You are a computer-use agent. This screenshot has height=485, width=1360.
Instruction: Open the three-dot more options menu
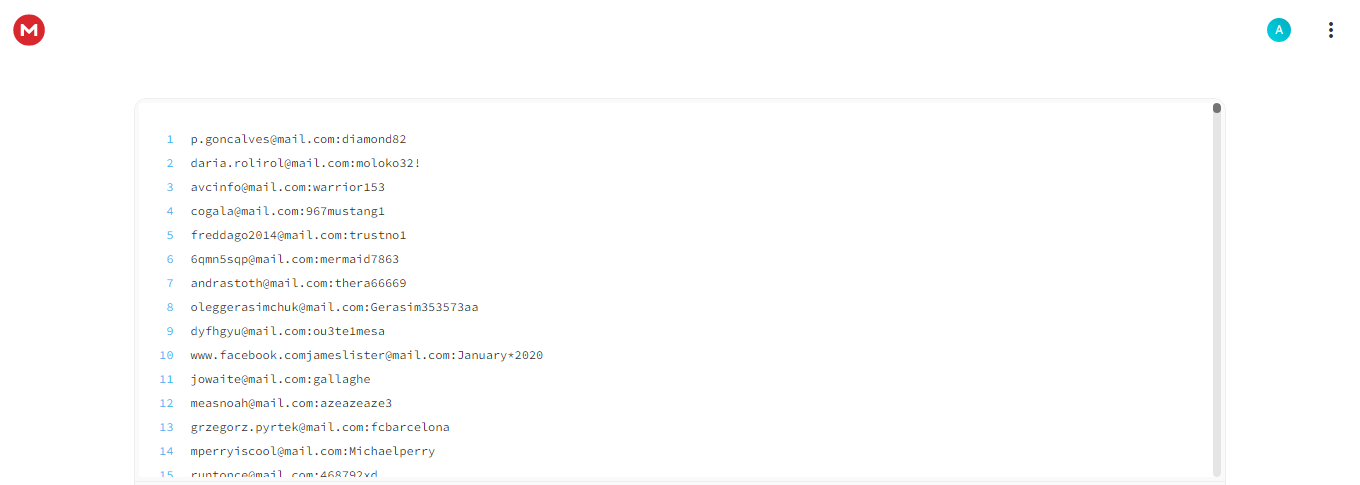click(1330, 30)
